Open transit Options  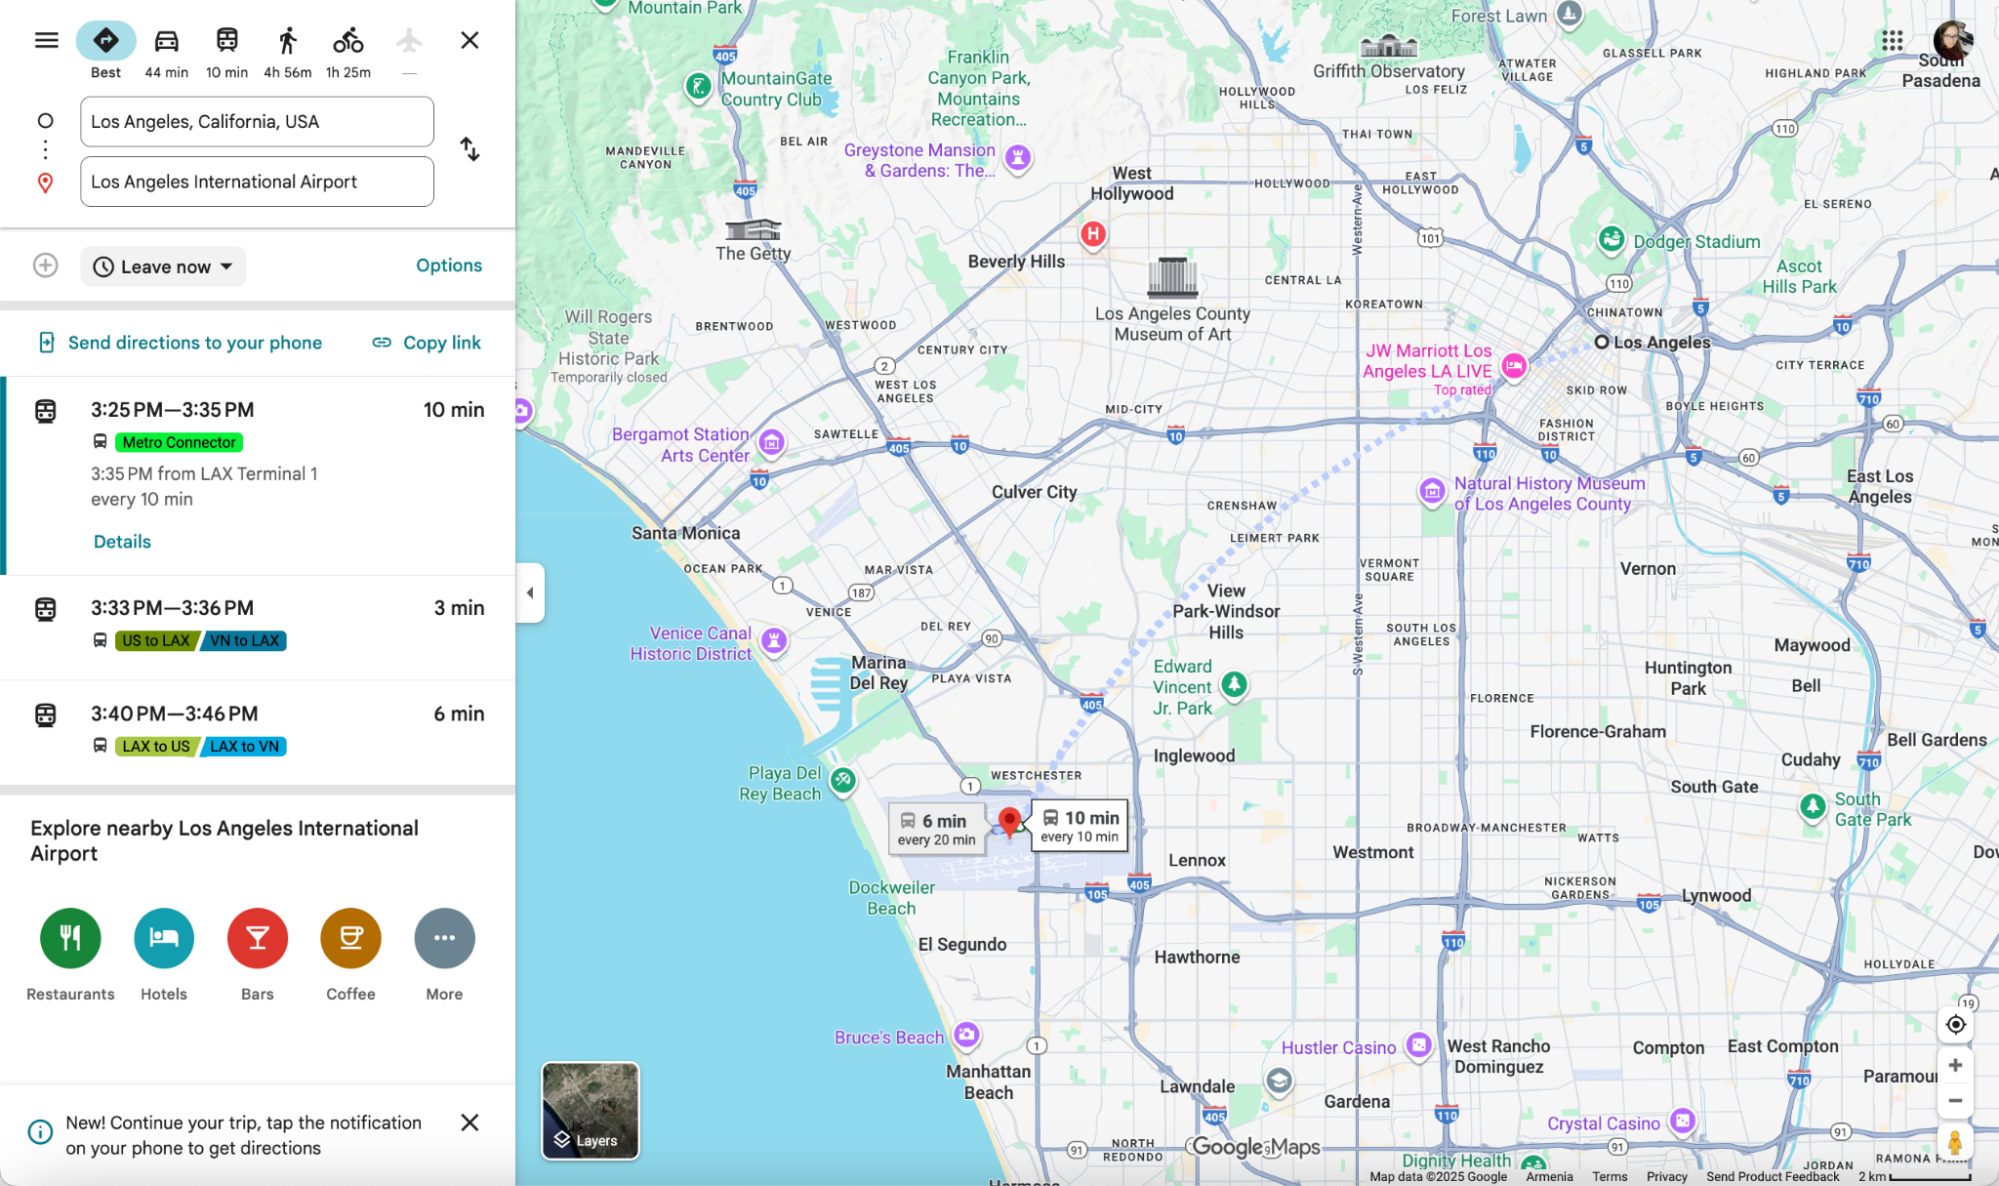point(449,265)
